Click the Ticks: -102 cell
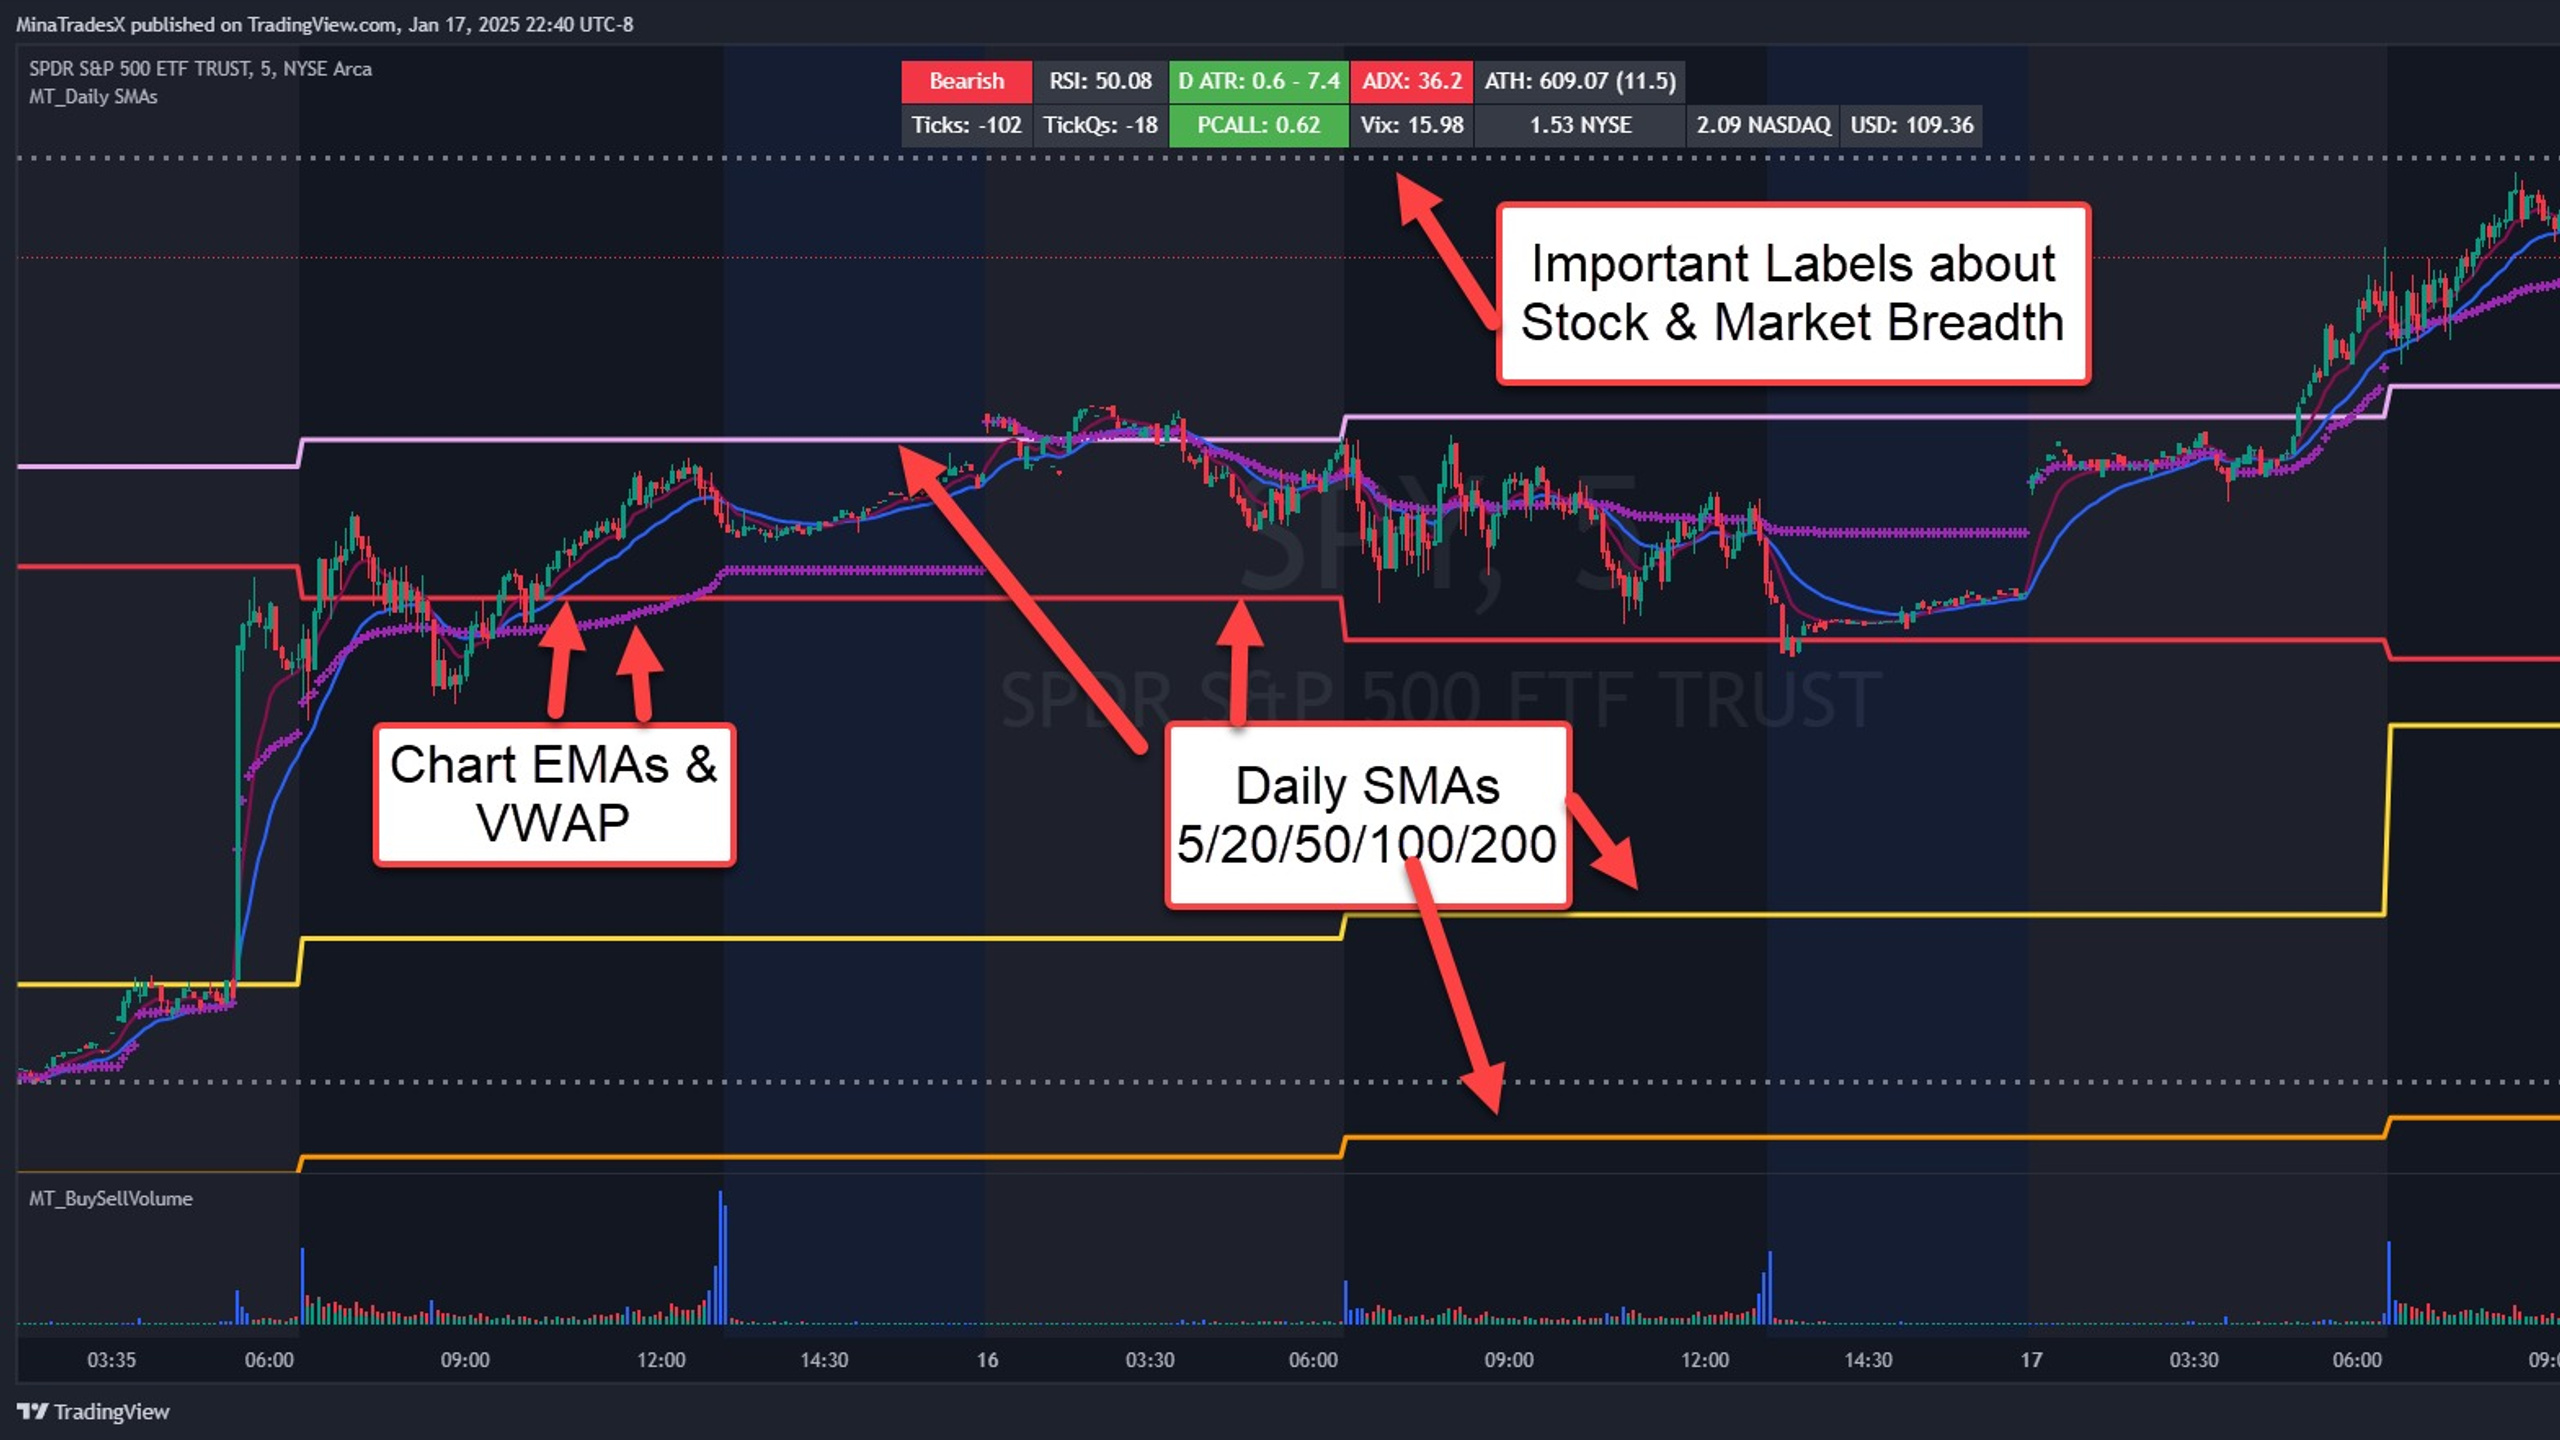 [x=966, y=125]
